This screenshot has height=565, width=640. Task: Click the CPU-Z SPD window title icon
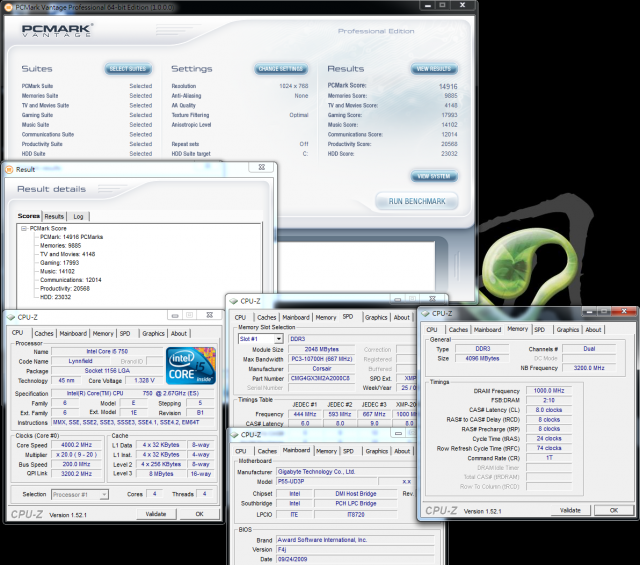[233, 301]
